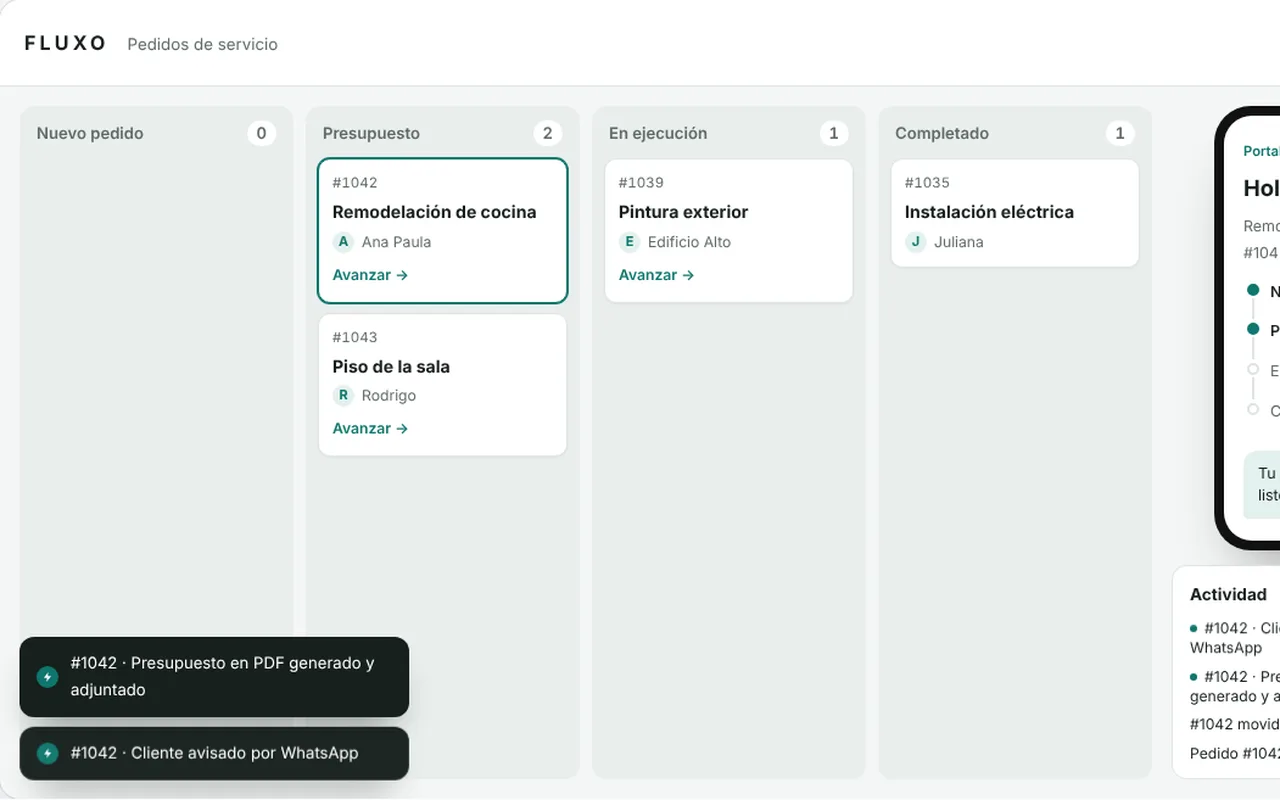Click the Actividad panel heading
The height and width of the screenshot is (800, 1280).
(1228, 594)
